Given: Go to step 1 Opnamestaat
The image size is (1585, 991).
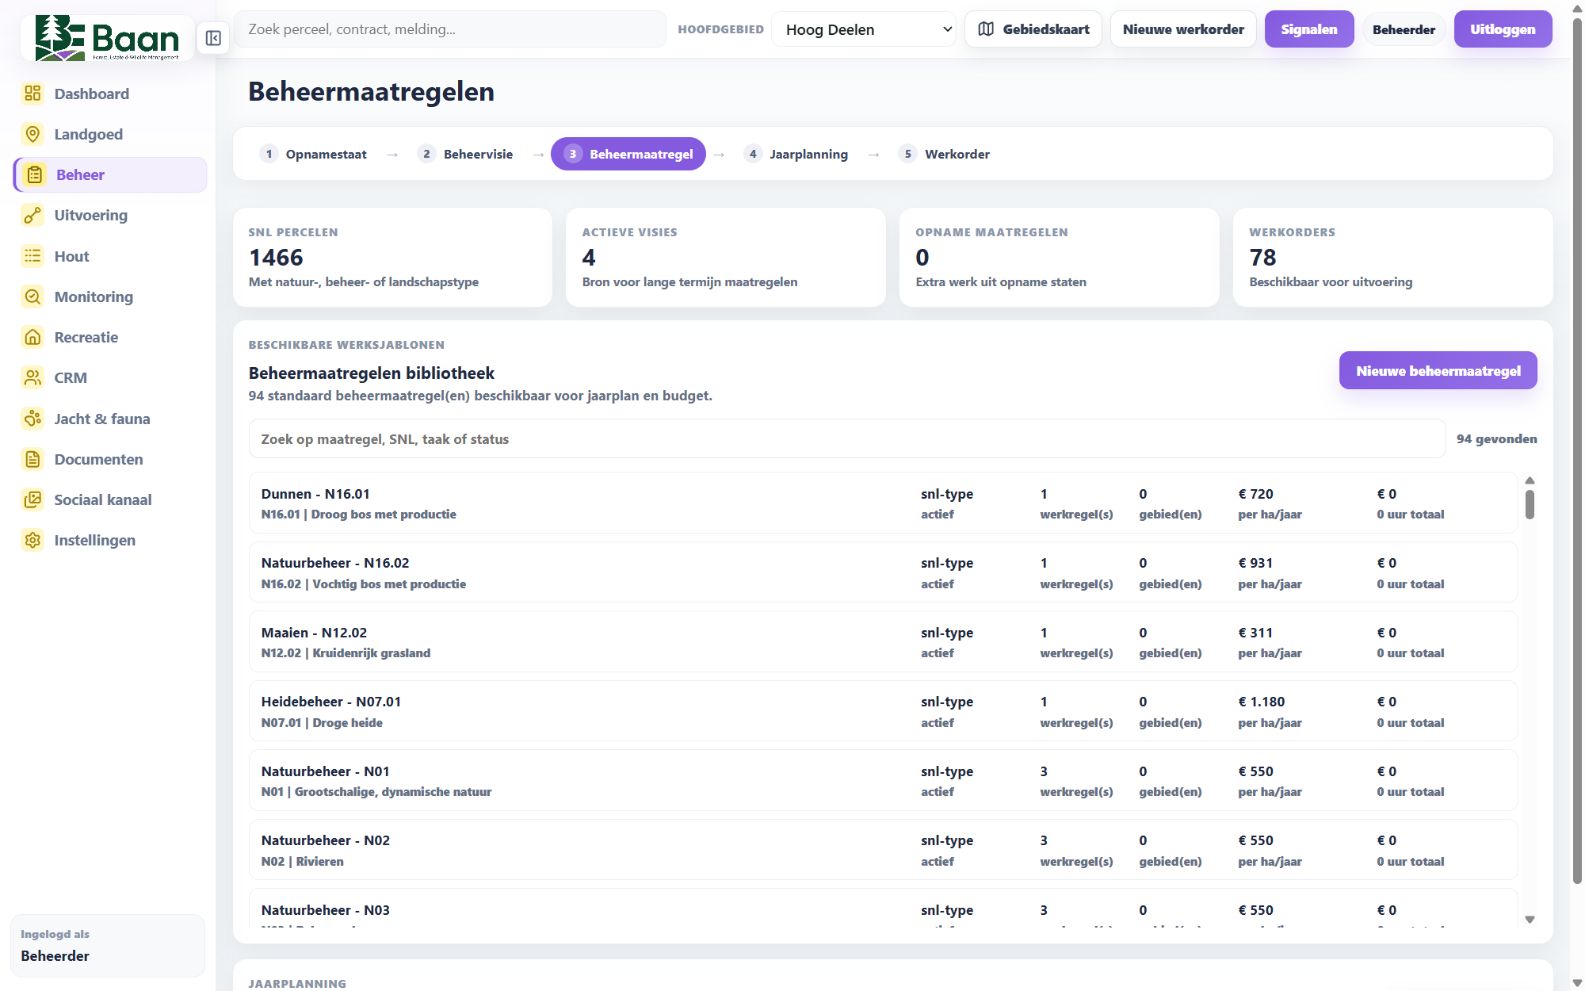Looking at the screenshot, I should tap(313, 154).
